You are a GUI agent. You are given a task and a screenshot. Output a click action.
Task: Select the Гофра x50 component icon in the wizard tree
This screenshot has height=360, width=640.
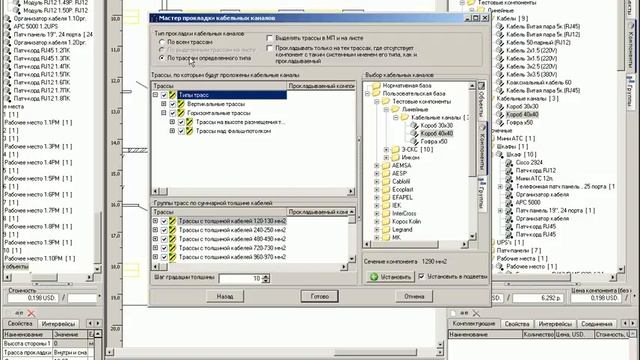coord(414,142)
